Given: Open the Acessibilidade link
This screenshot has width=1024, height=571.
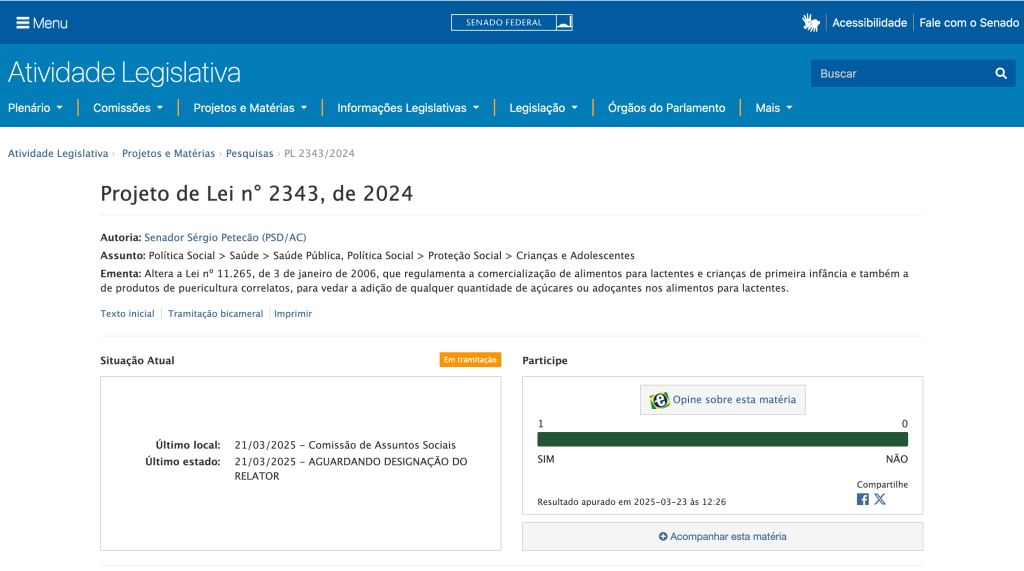Looking at the screenshot, I should 869,22.
